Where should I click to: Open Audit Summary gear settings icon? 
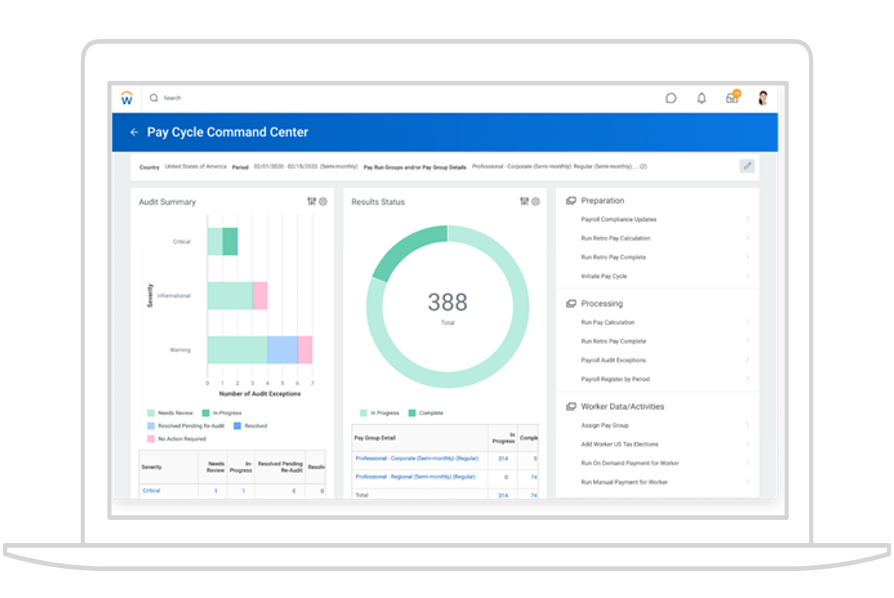coord(323,202)
